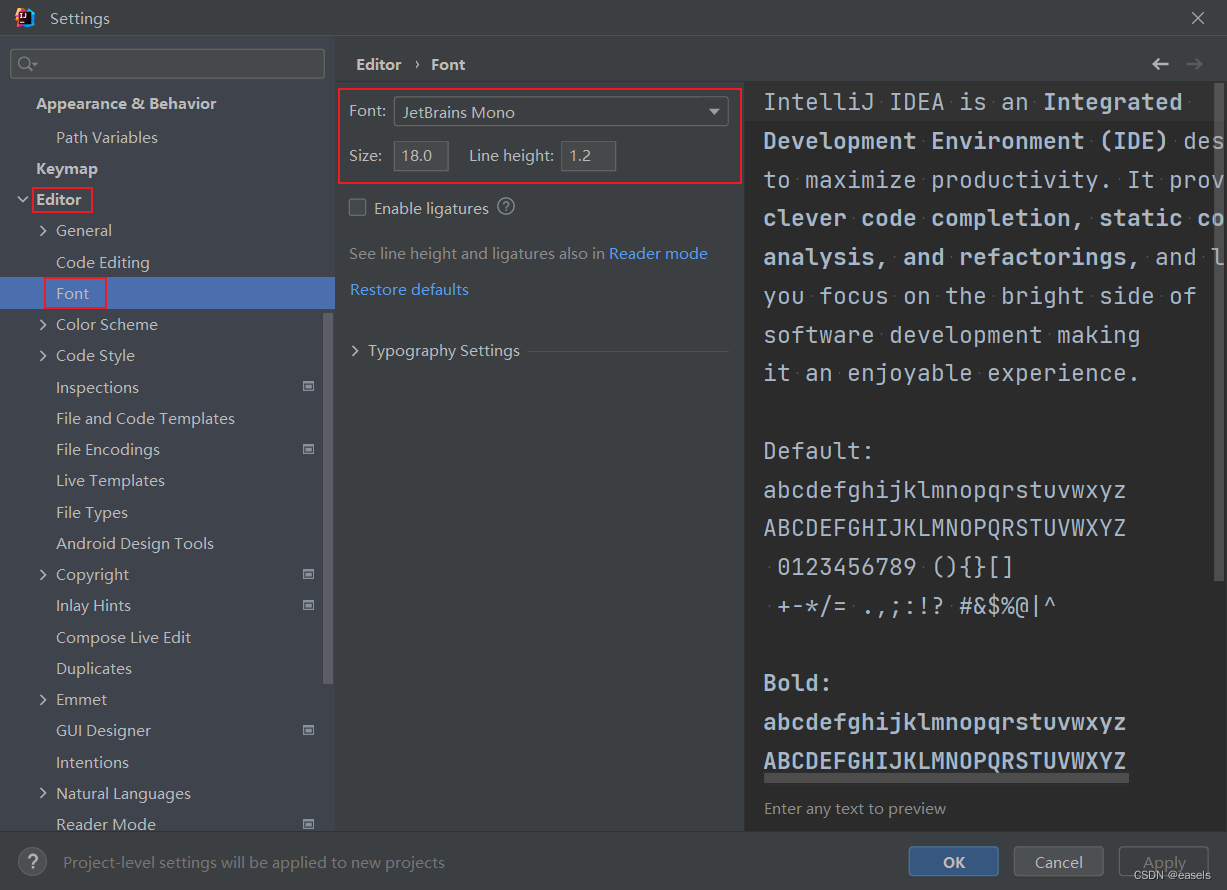1227x890 pixels.
Task: Click the search magnifier icon in settings search
Action: (x=27, y=64)
